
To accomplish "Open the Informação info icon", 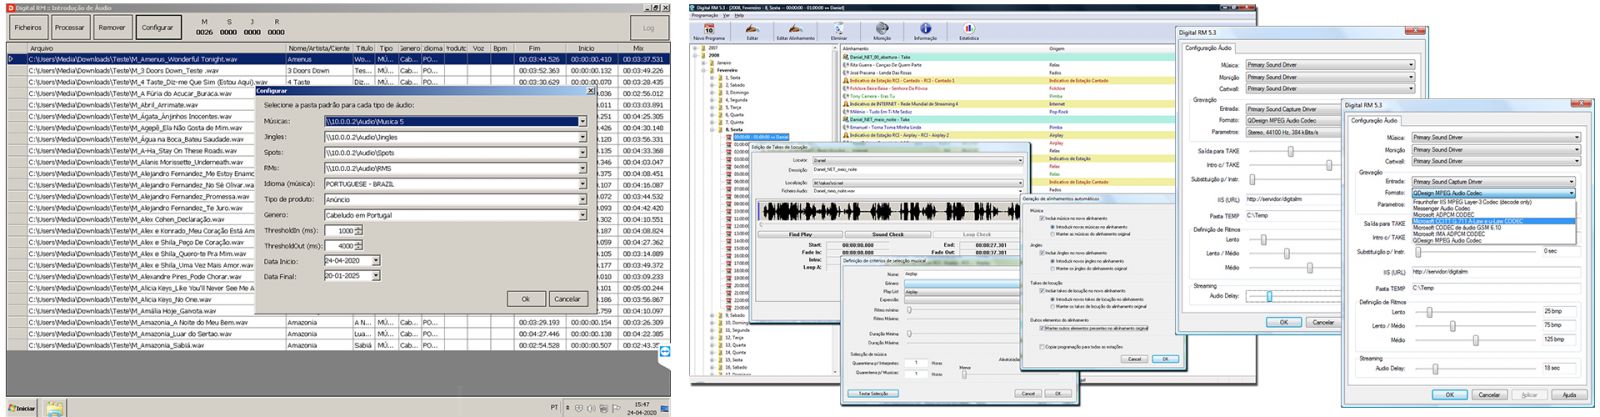I will click(x=925, y=29).
